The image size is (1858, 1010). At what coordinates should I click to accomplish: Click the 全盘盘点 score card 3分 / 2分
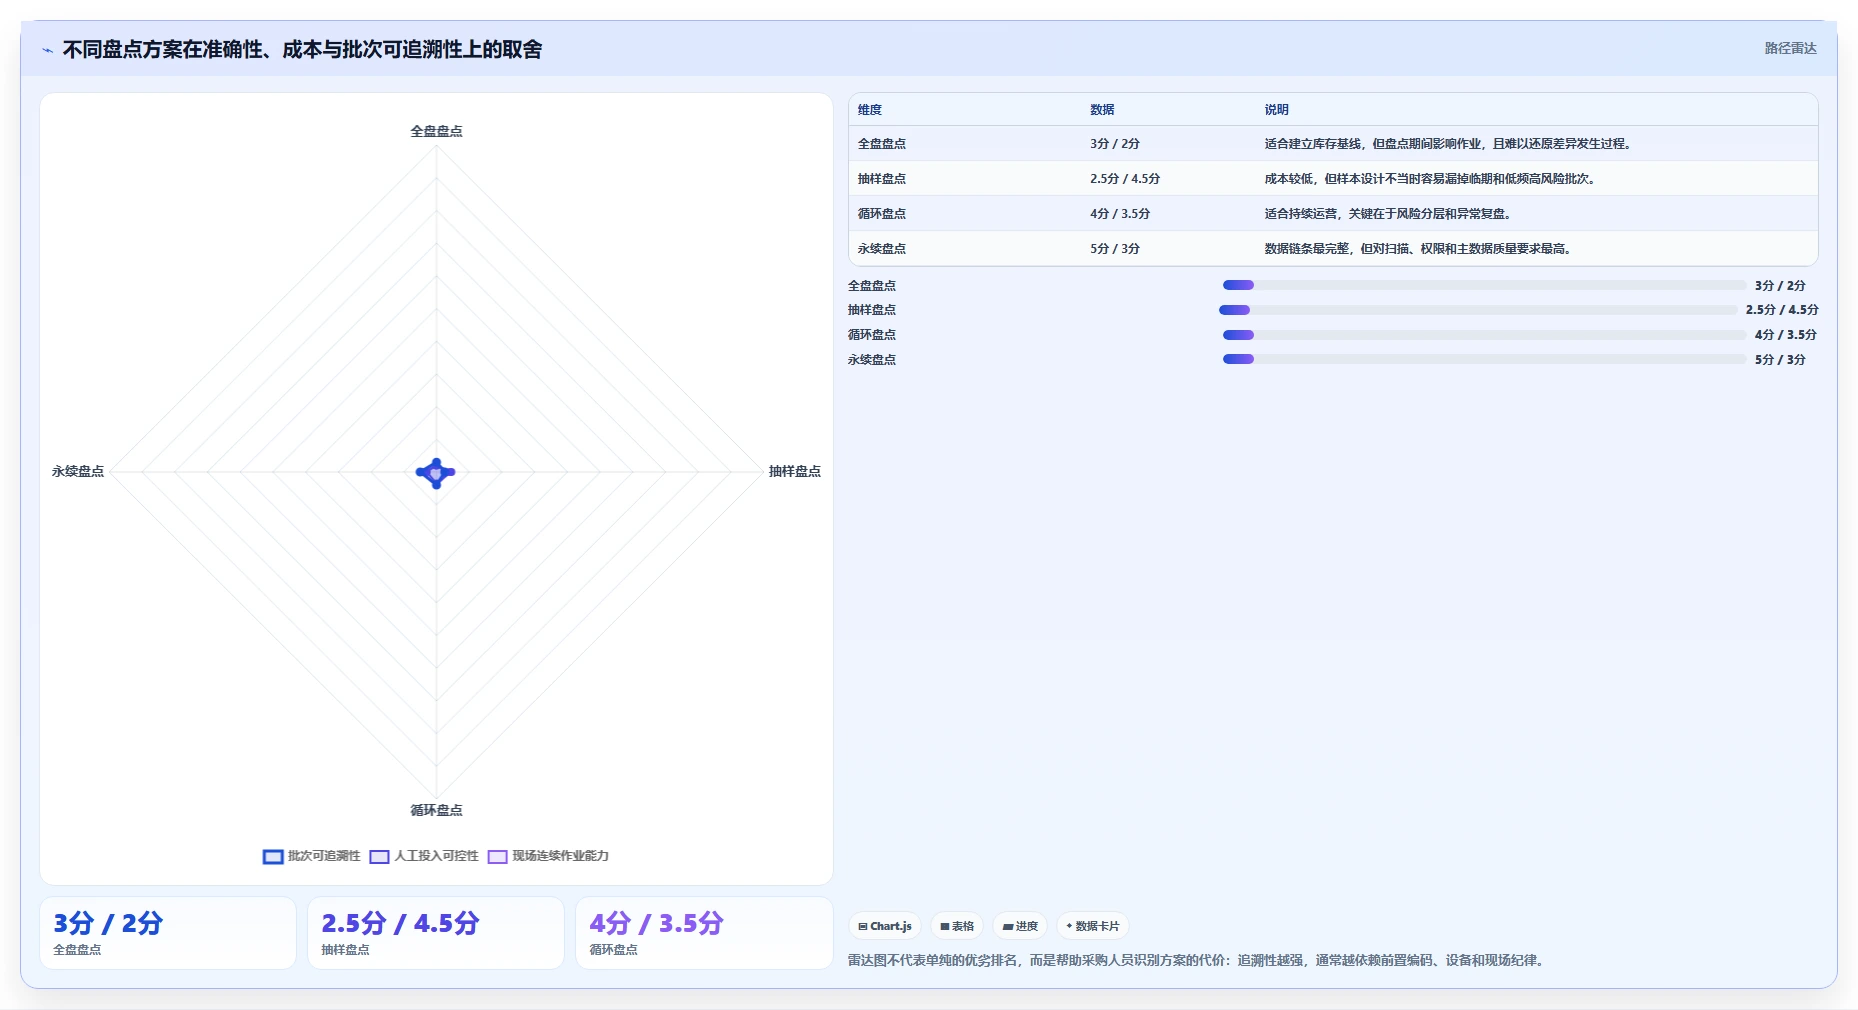[x=168, y=933]
